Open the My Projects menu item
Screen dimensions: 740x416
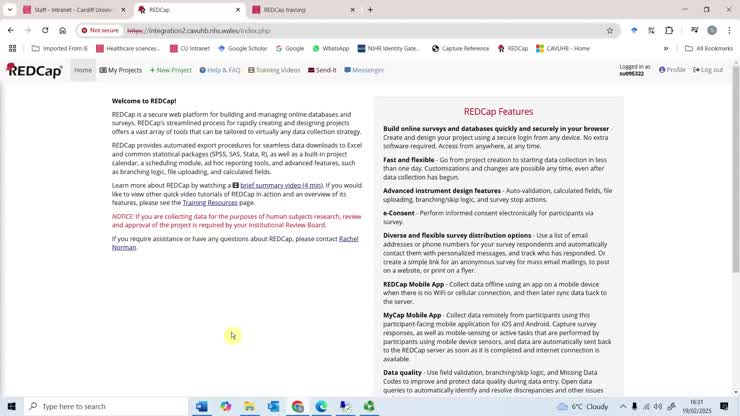tap(121, 70)
